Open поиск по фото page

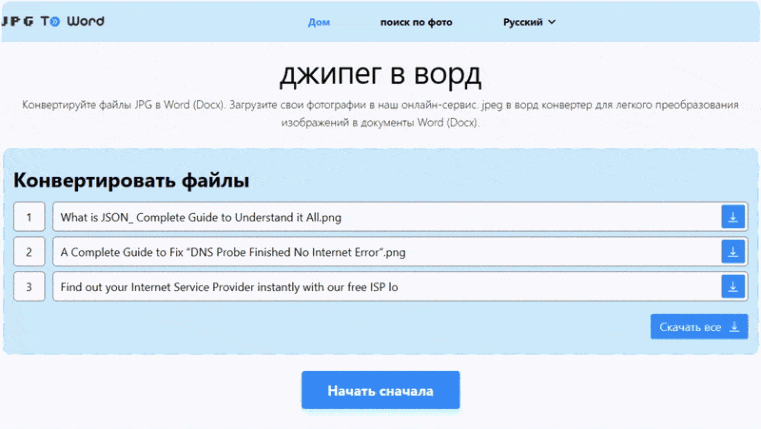tap(416, 22)
